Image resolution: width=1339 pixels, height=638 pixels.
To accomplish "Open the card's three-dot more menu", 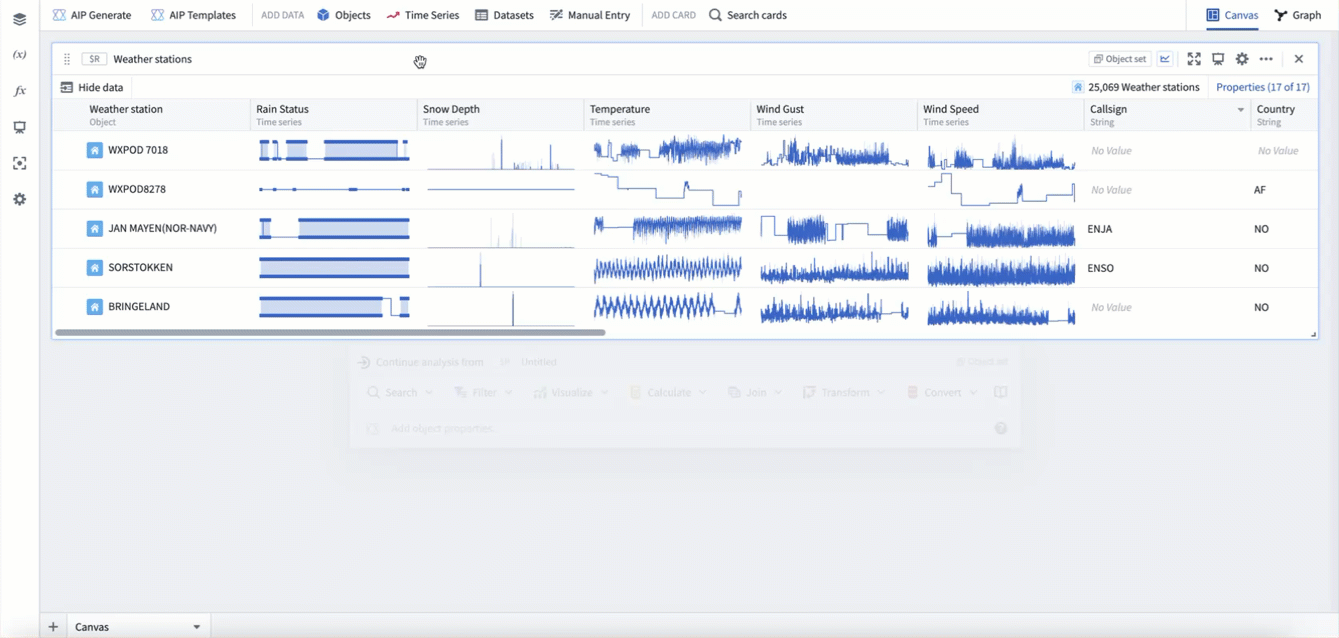I will 1266,59.
